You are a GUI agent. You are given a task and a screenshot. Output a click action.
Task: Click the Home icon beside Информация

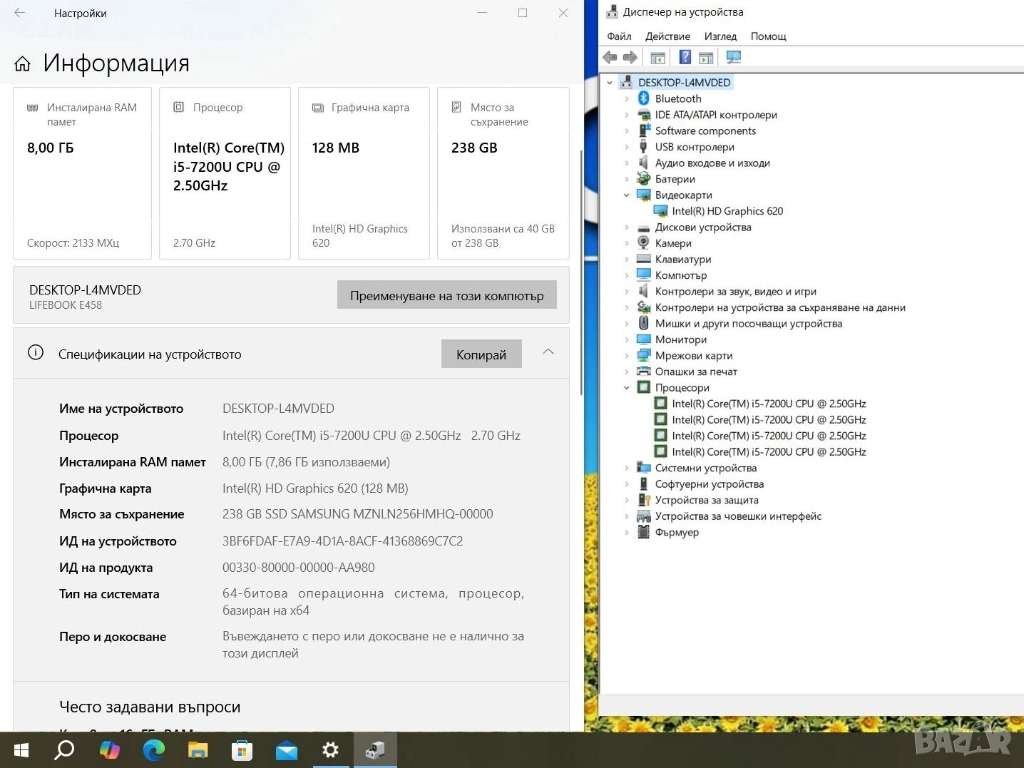(x=22, y=64)
